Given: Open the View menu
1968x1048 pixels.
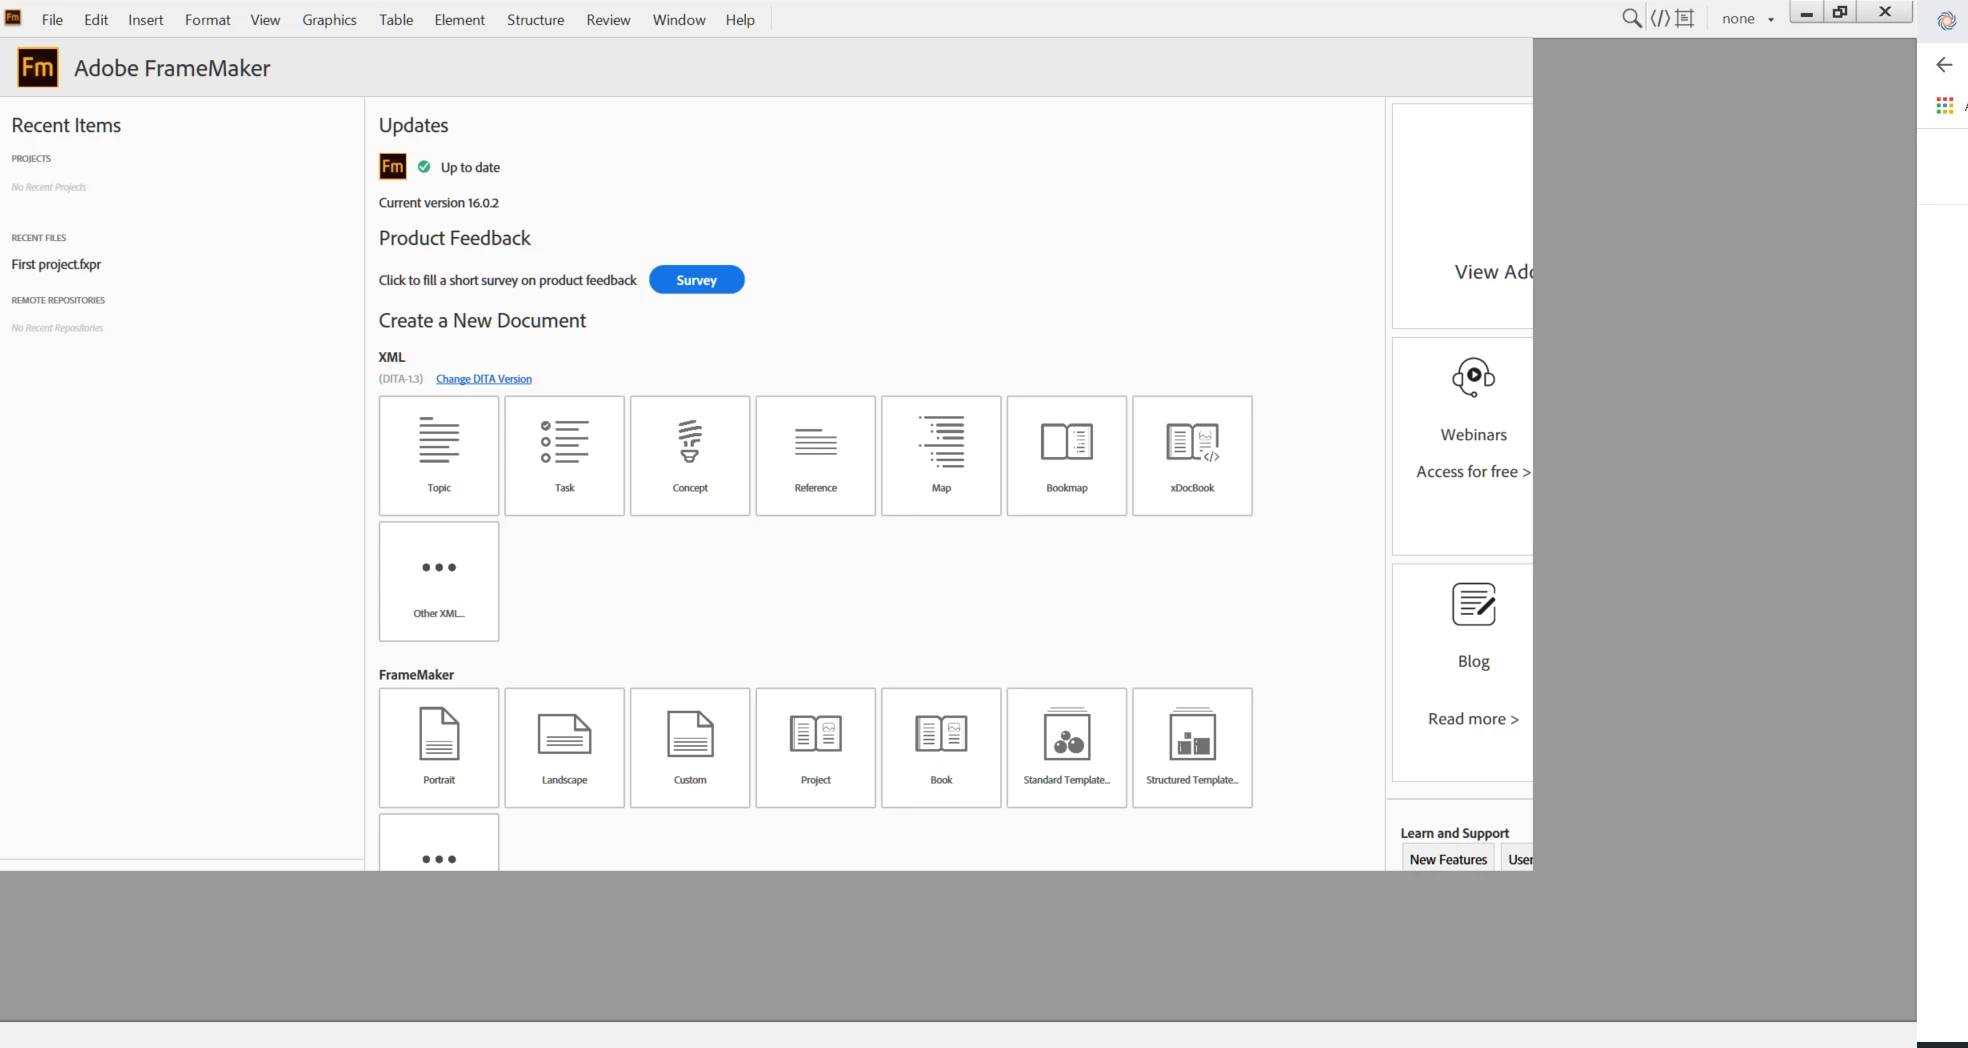Looking at the screenshot, I should tap(265, 19).
